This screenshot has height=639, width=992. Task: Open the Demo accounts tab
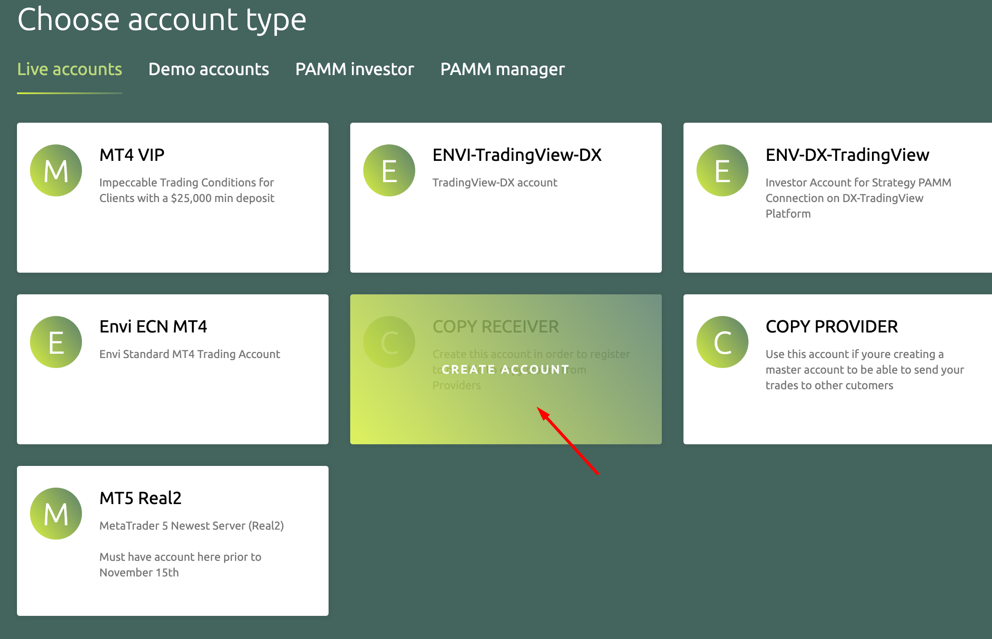click(x=209, y=69)
